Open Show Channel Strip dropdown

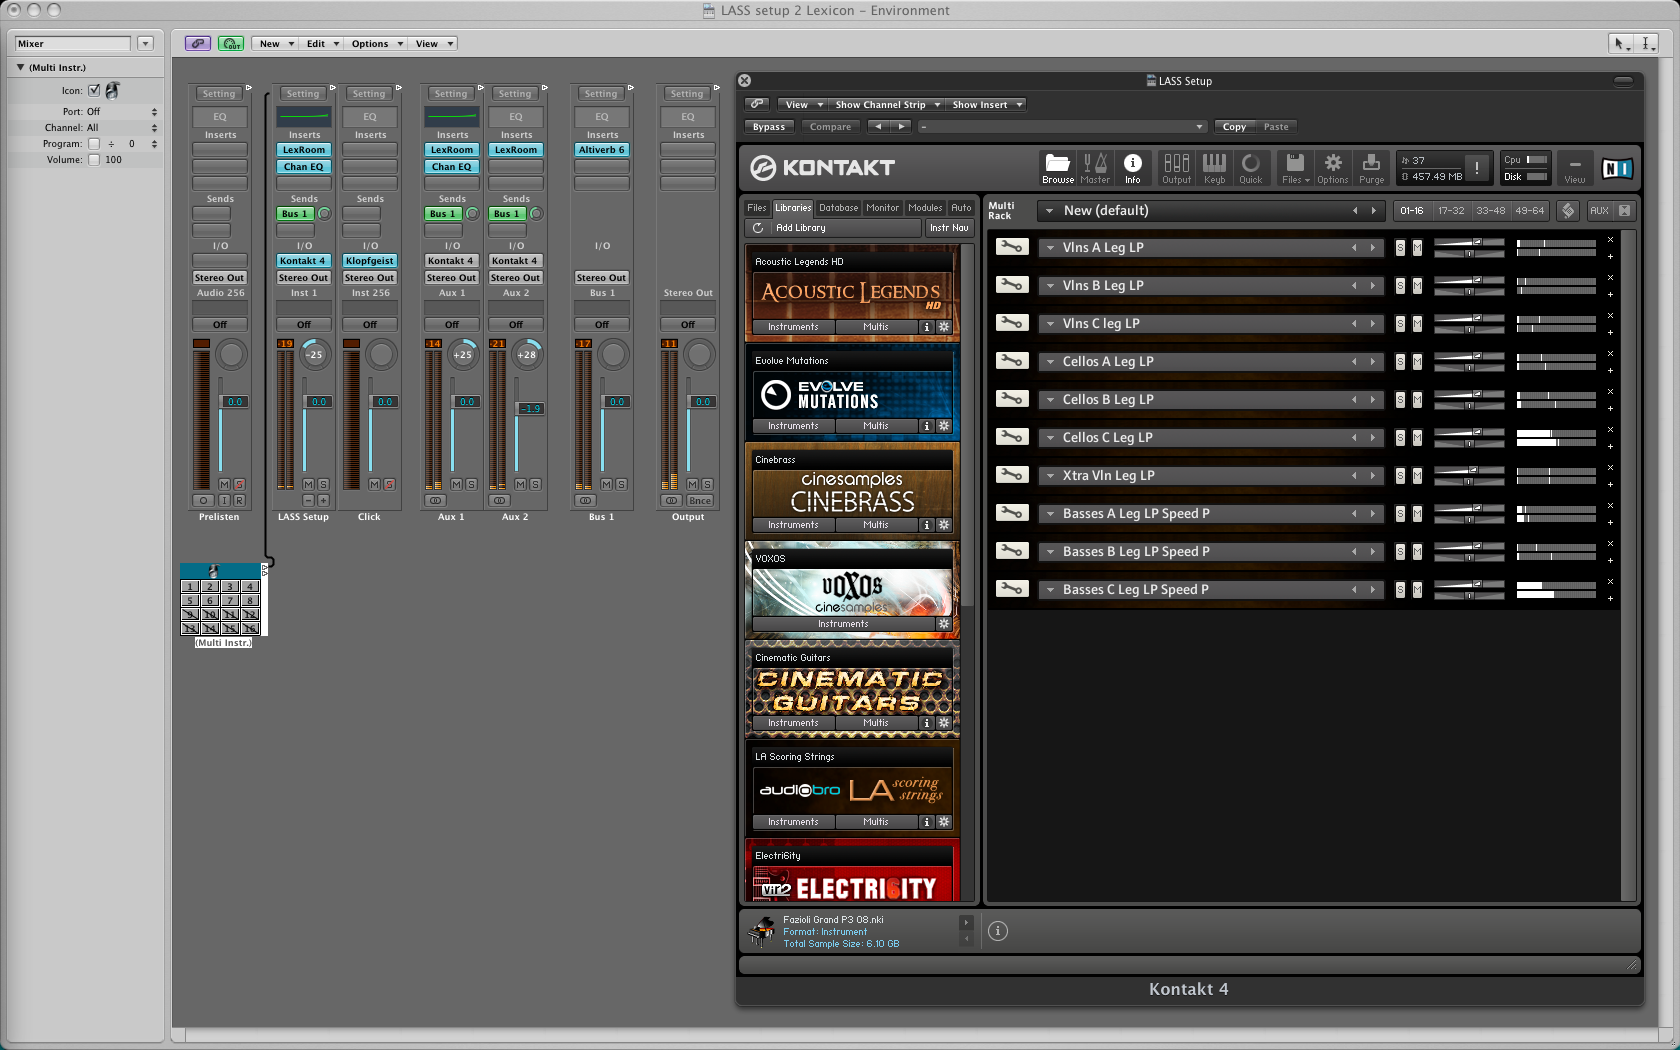pyautogui.click(x=888, y=104)
